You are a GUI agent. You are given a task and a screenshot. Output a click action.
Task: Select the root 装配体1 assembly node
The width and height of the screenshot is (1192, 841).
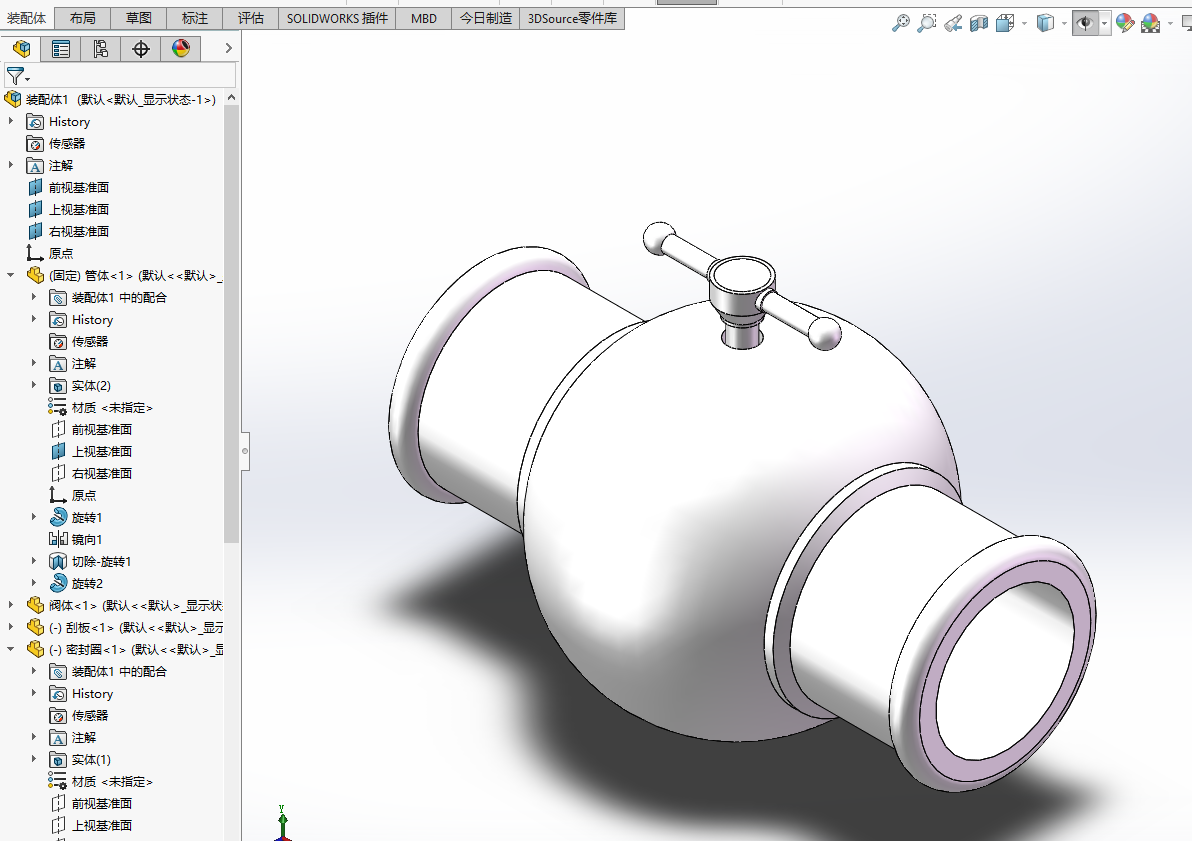(110, 100)
